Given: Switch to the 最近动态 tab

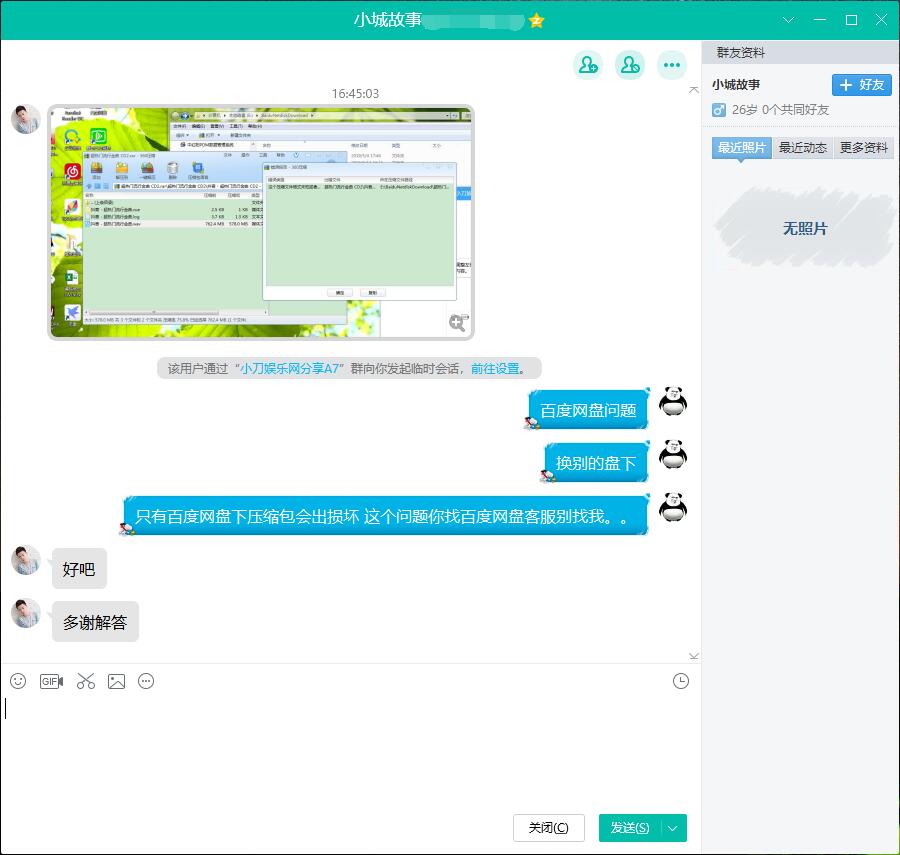Looking at the screenshot, I should 802,148.
